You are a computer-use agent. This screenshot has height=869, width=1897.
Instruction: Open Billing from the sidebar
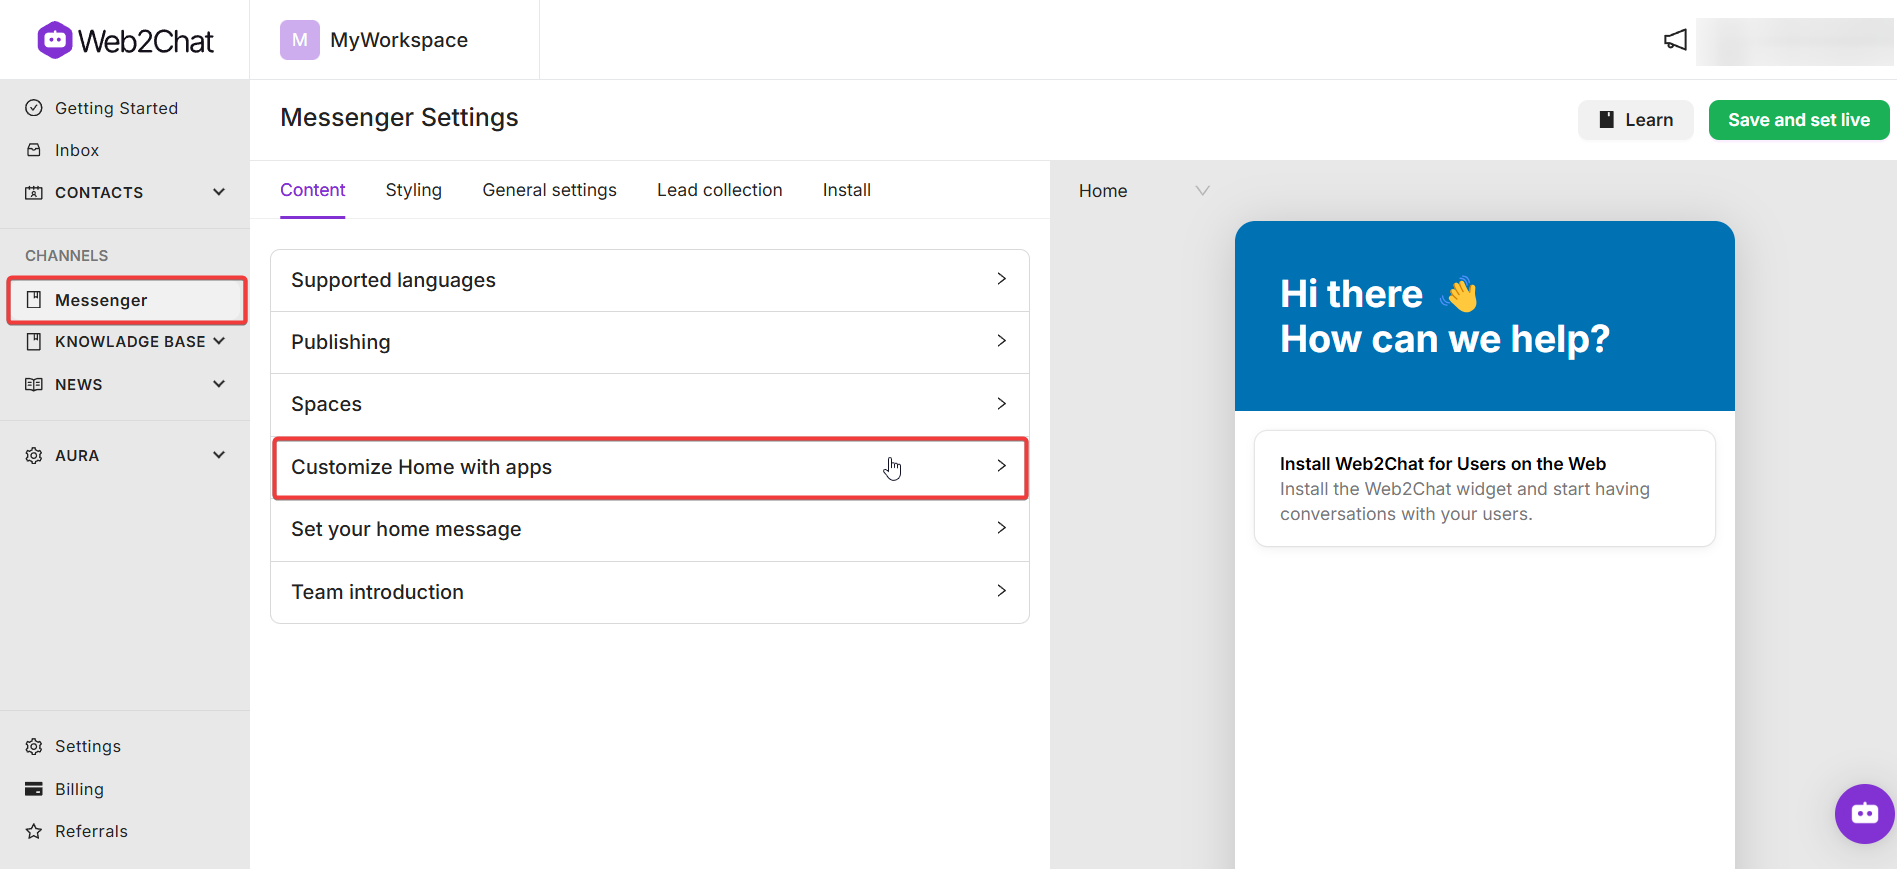click(x=79, y=789)
